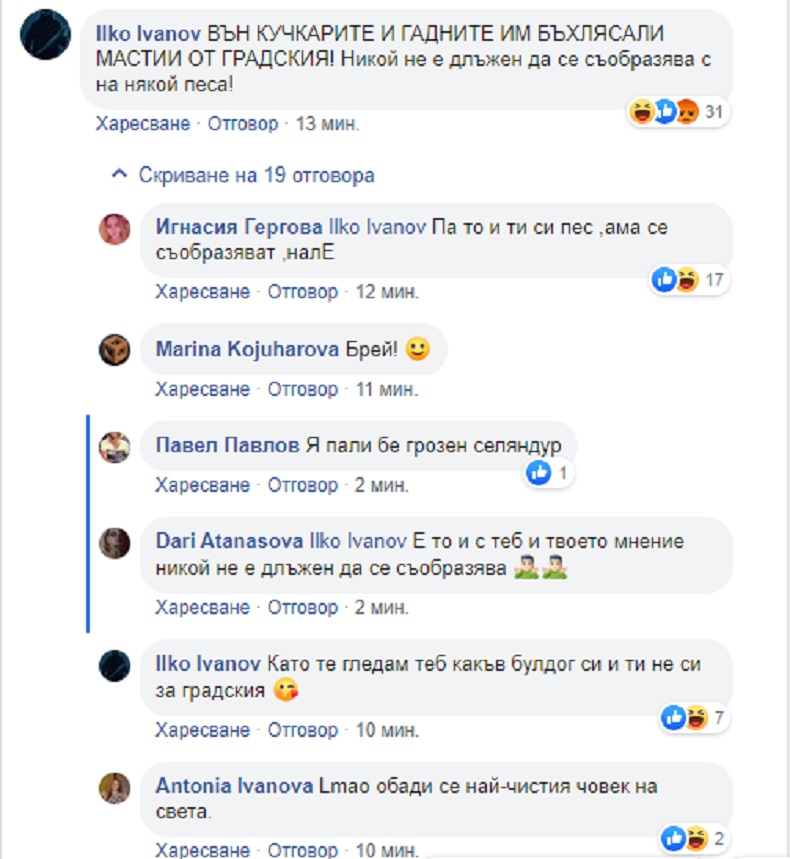Like Marina Kojuharova's reply with Харесване
790x859 pixels.
pos(203,390)
